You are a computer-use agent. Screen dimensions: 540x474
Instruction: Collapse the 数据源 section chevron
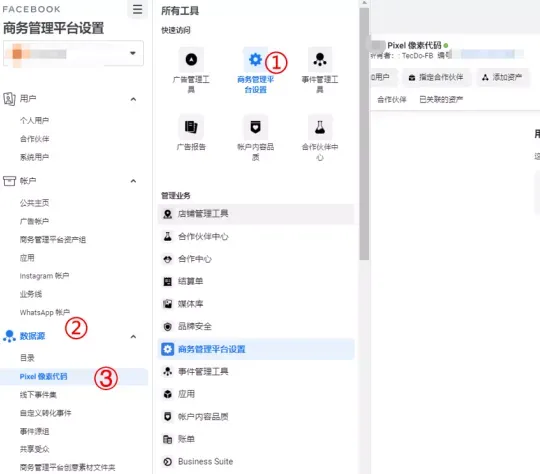pos(133,337)
